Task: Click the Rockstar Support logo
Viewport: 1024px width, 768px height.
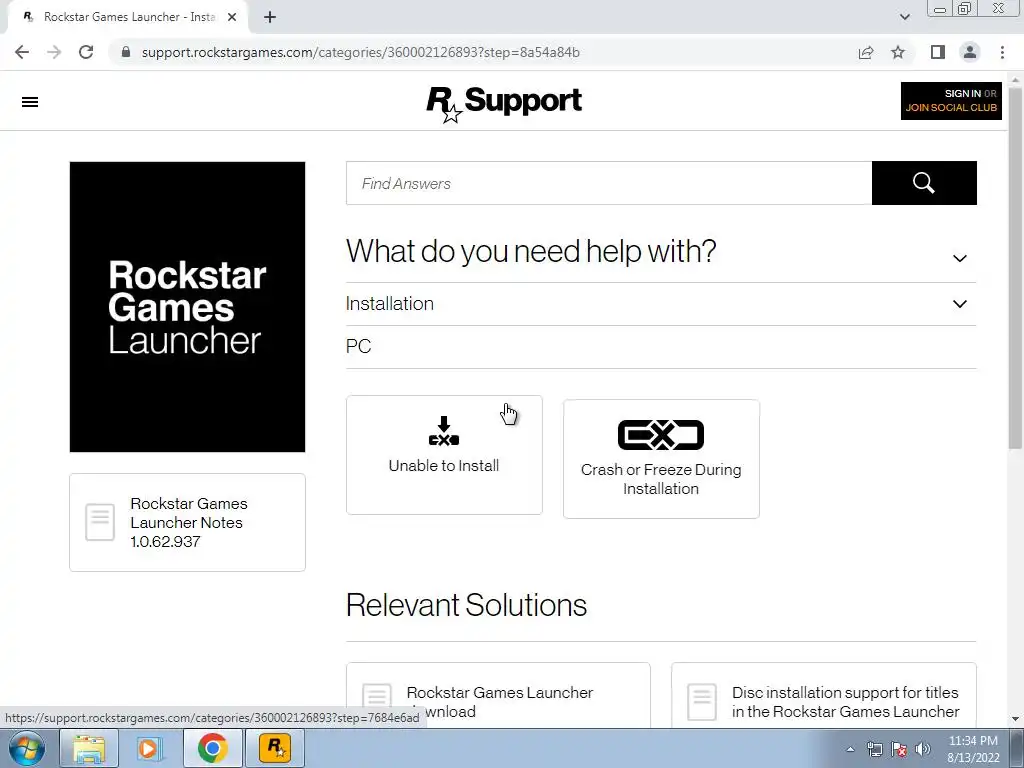Action: [504, 103]
